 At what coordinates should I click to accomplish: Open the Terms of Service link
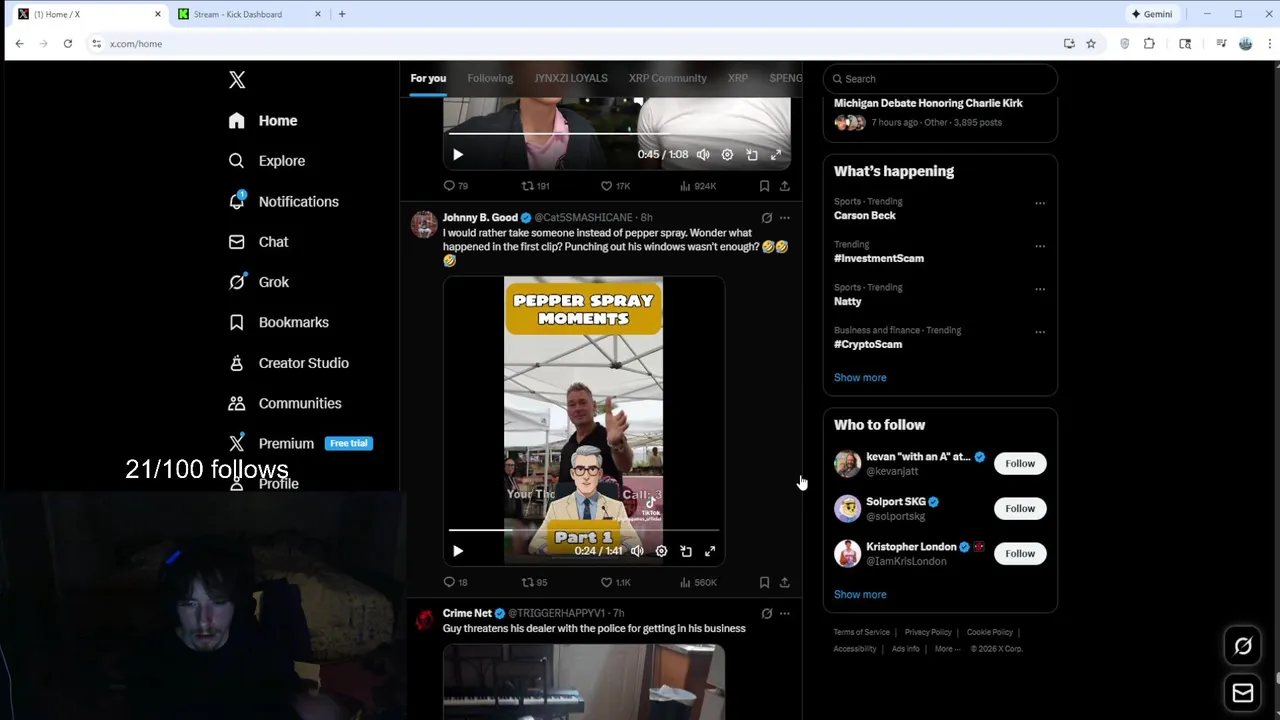click(861, 632)
